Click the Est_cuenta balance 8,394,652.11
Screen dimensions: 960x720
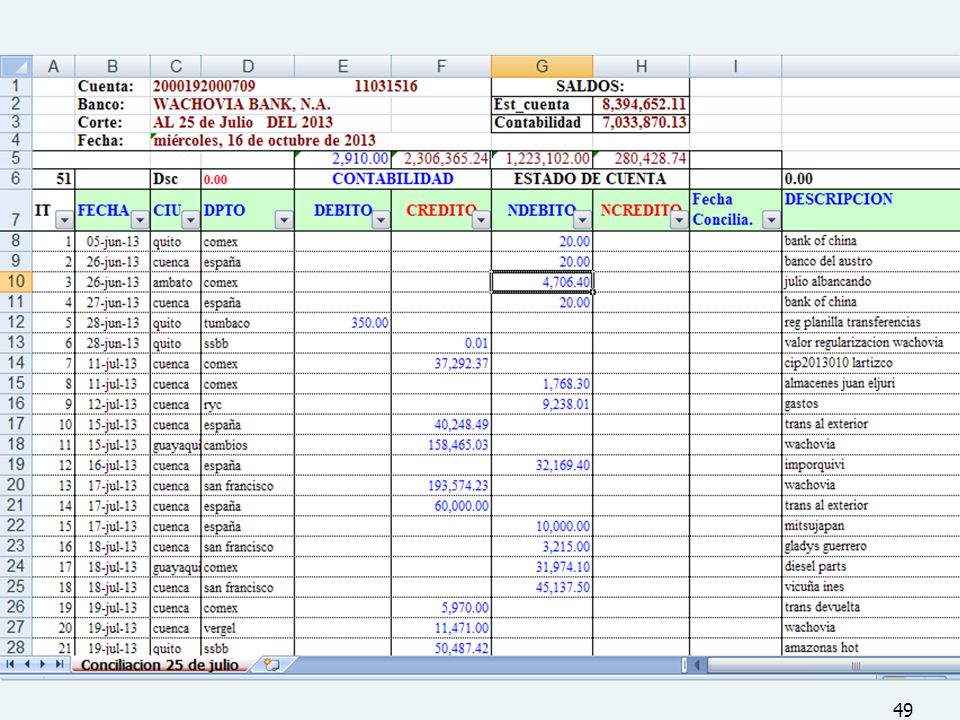coord(643,105)
